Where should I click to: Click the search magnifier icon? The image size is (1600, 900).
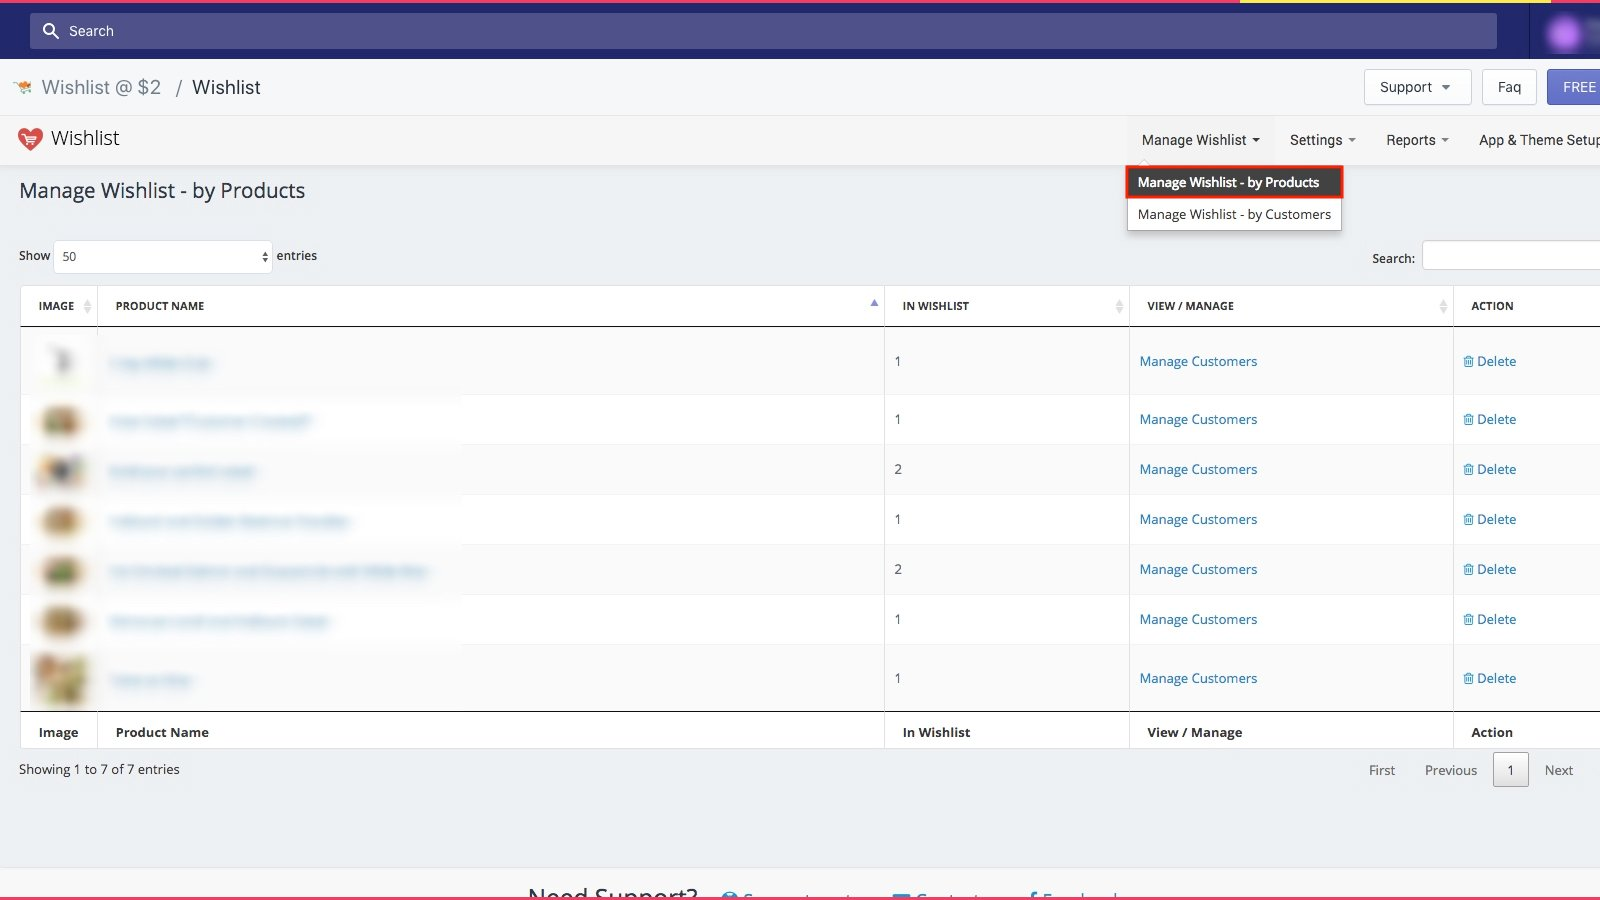point(50,31)
